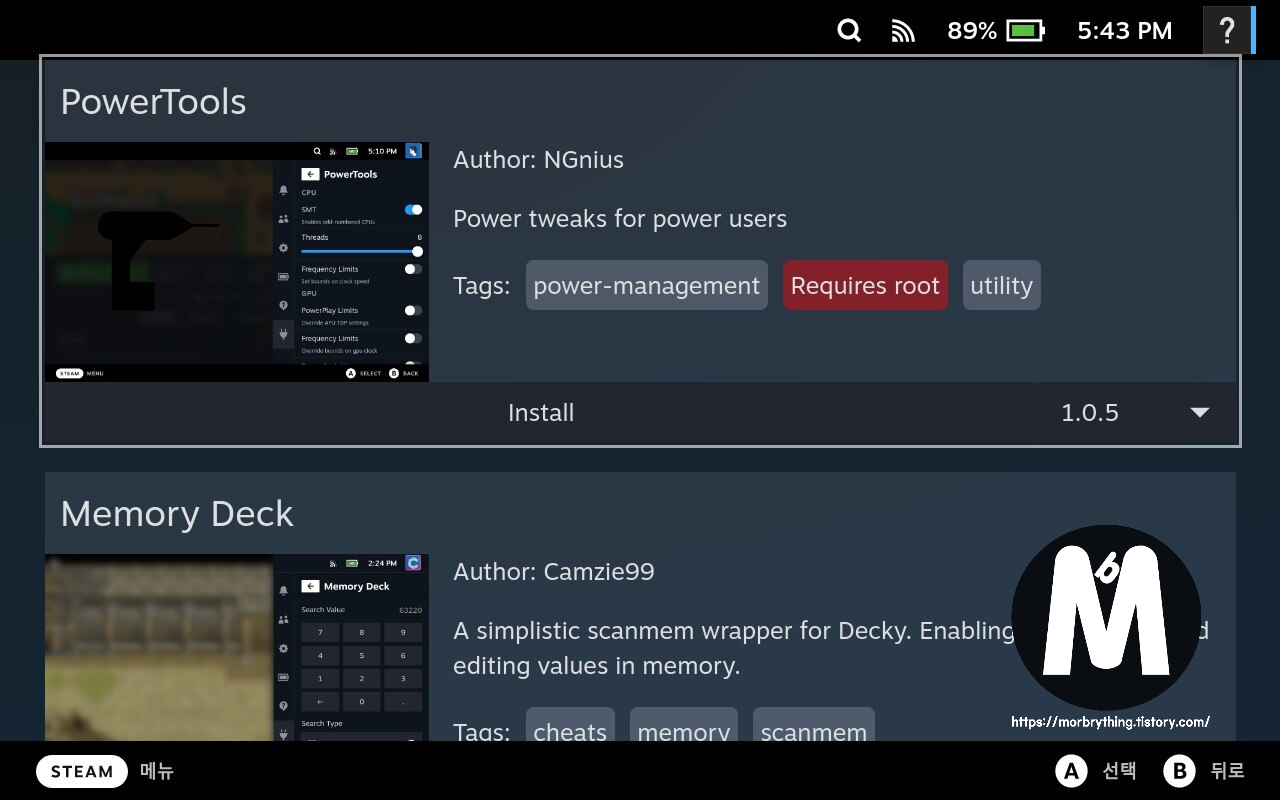Open the Memory Deck preview thumbnail
Viewport: 1280px width, 800px height.
click(x=237, y=647)
